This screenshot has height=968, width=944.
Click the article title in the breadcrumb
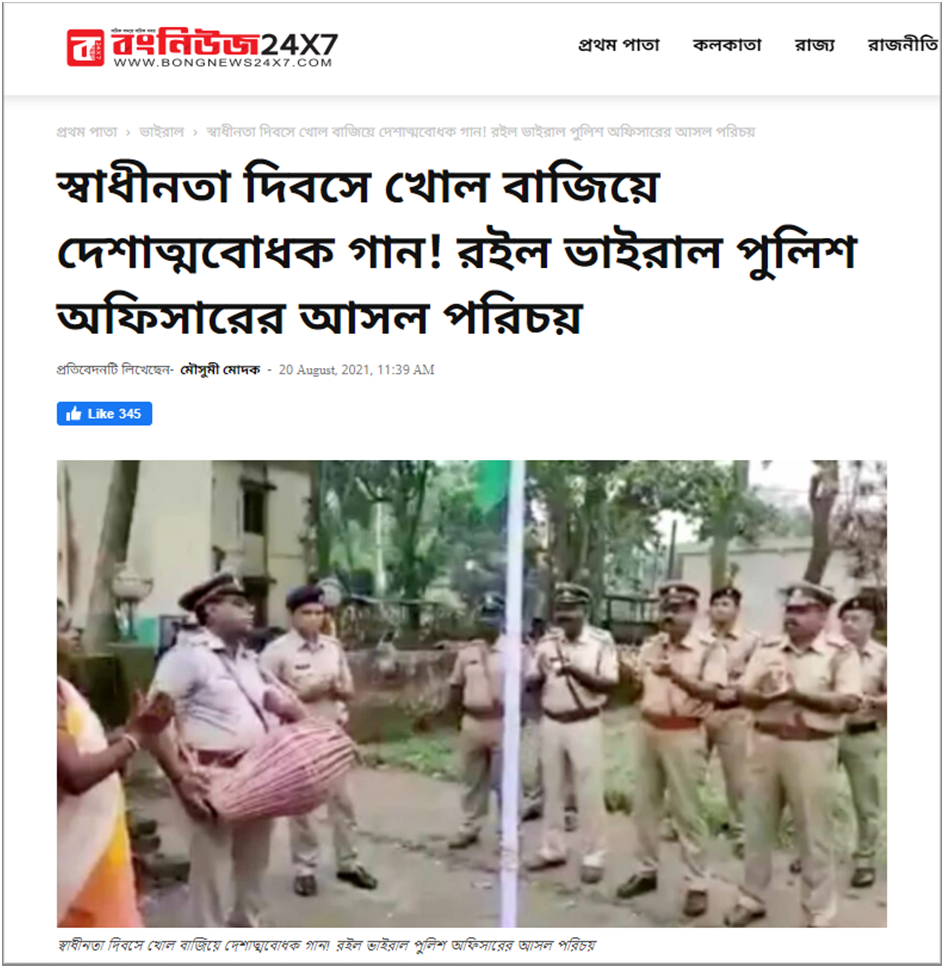coord(480,131)
